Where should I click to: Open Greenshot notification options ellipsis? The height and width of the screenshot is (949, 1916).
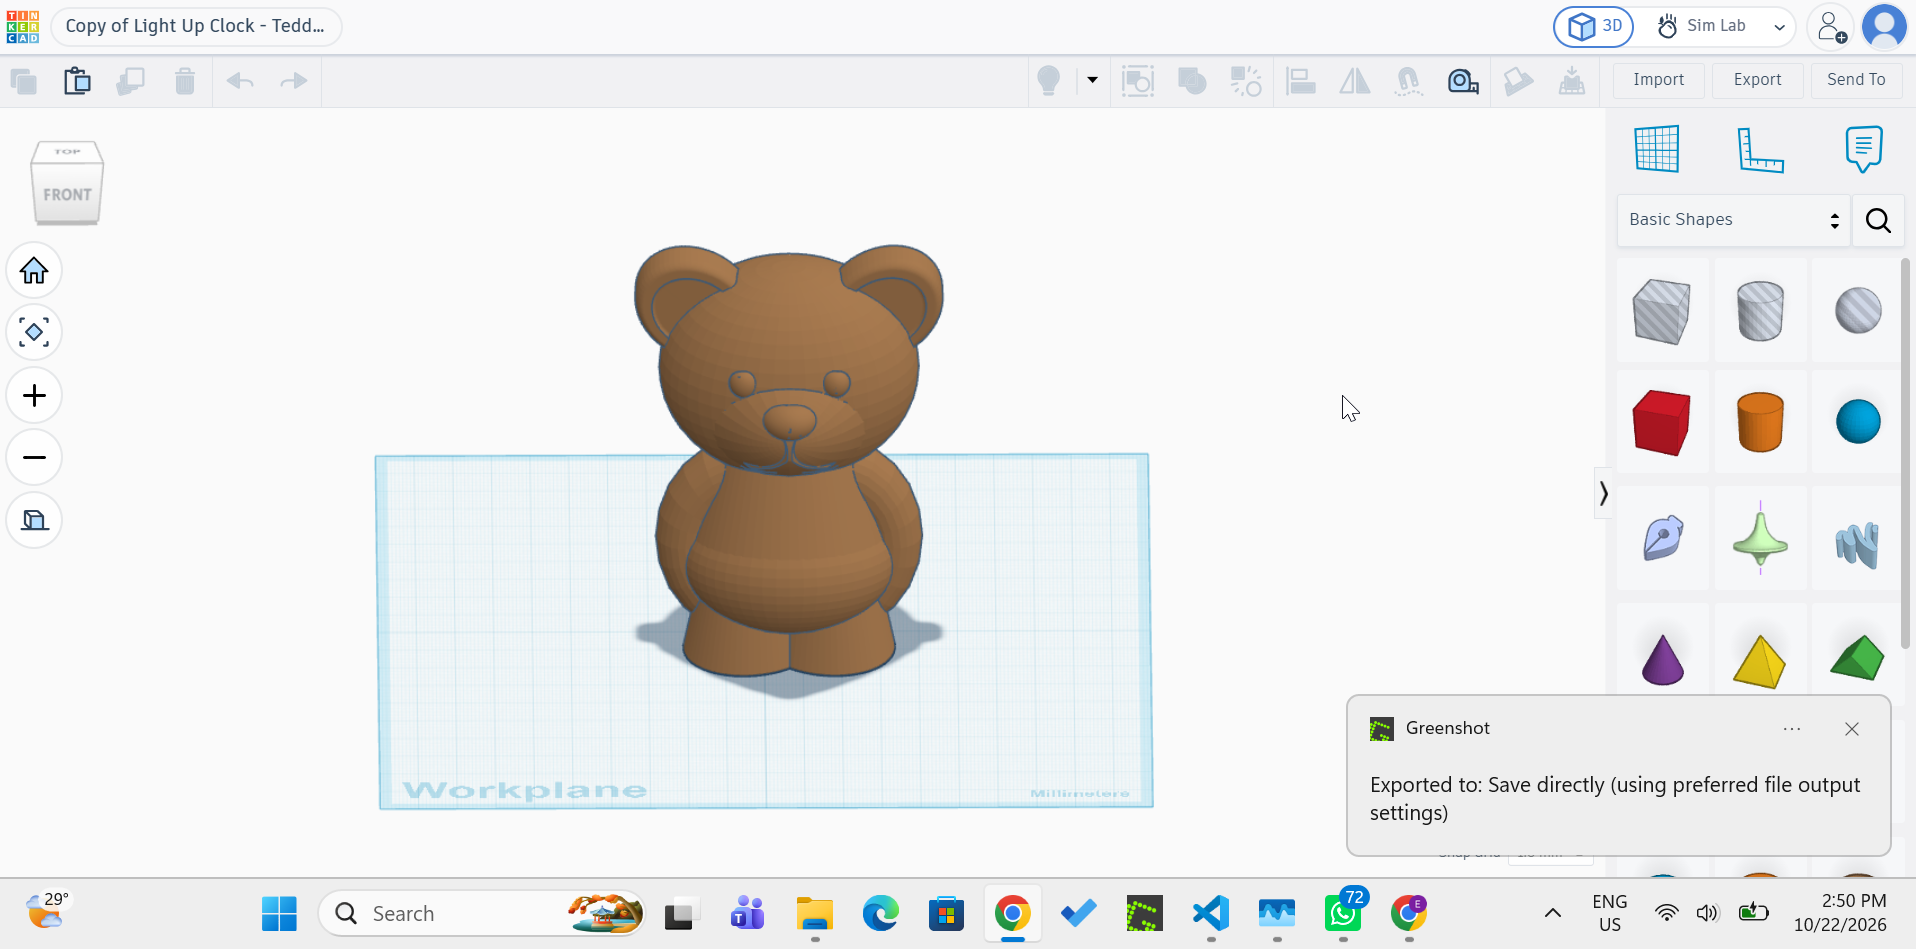(1792, 729)
